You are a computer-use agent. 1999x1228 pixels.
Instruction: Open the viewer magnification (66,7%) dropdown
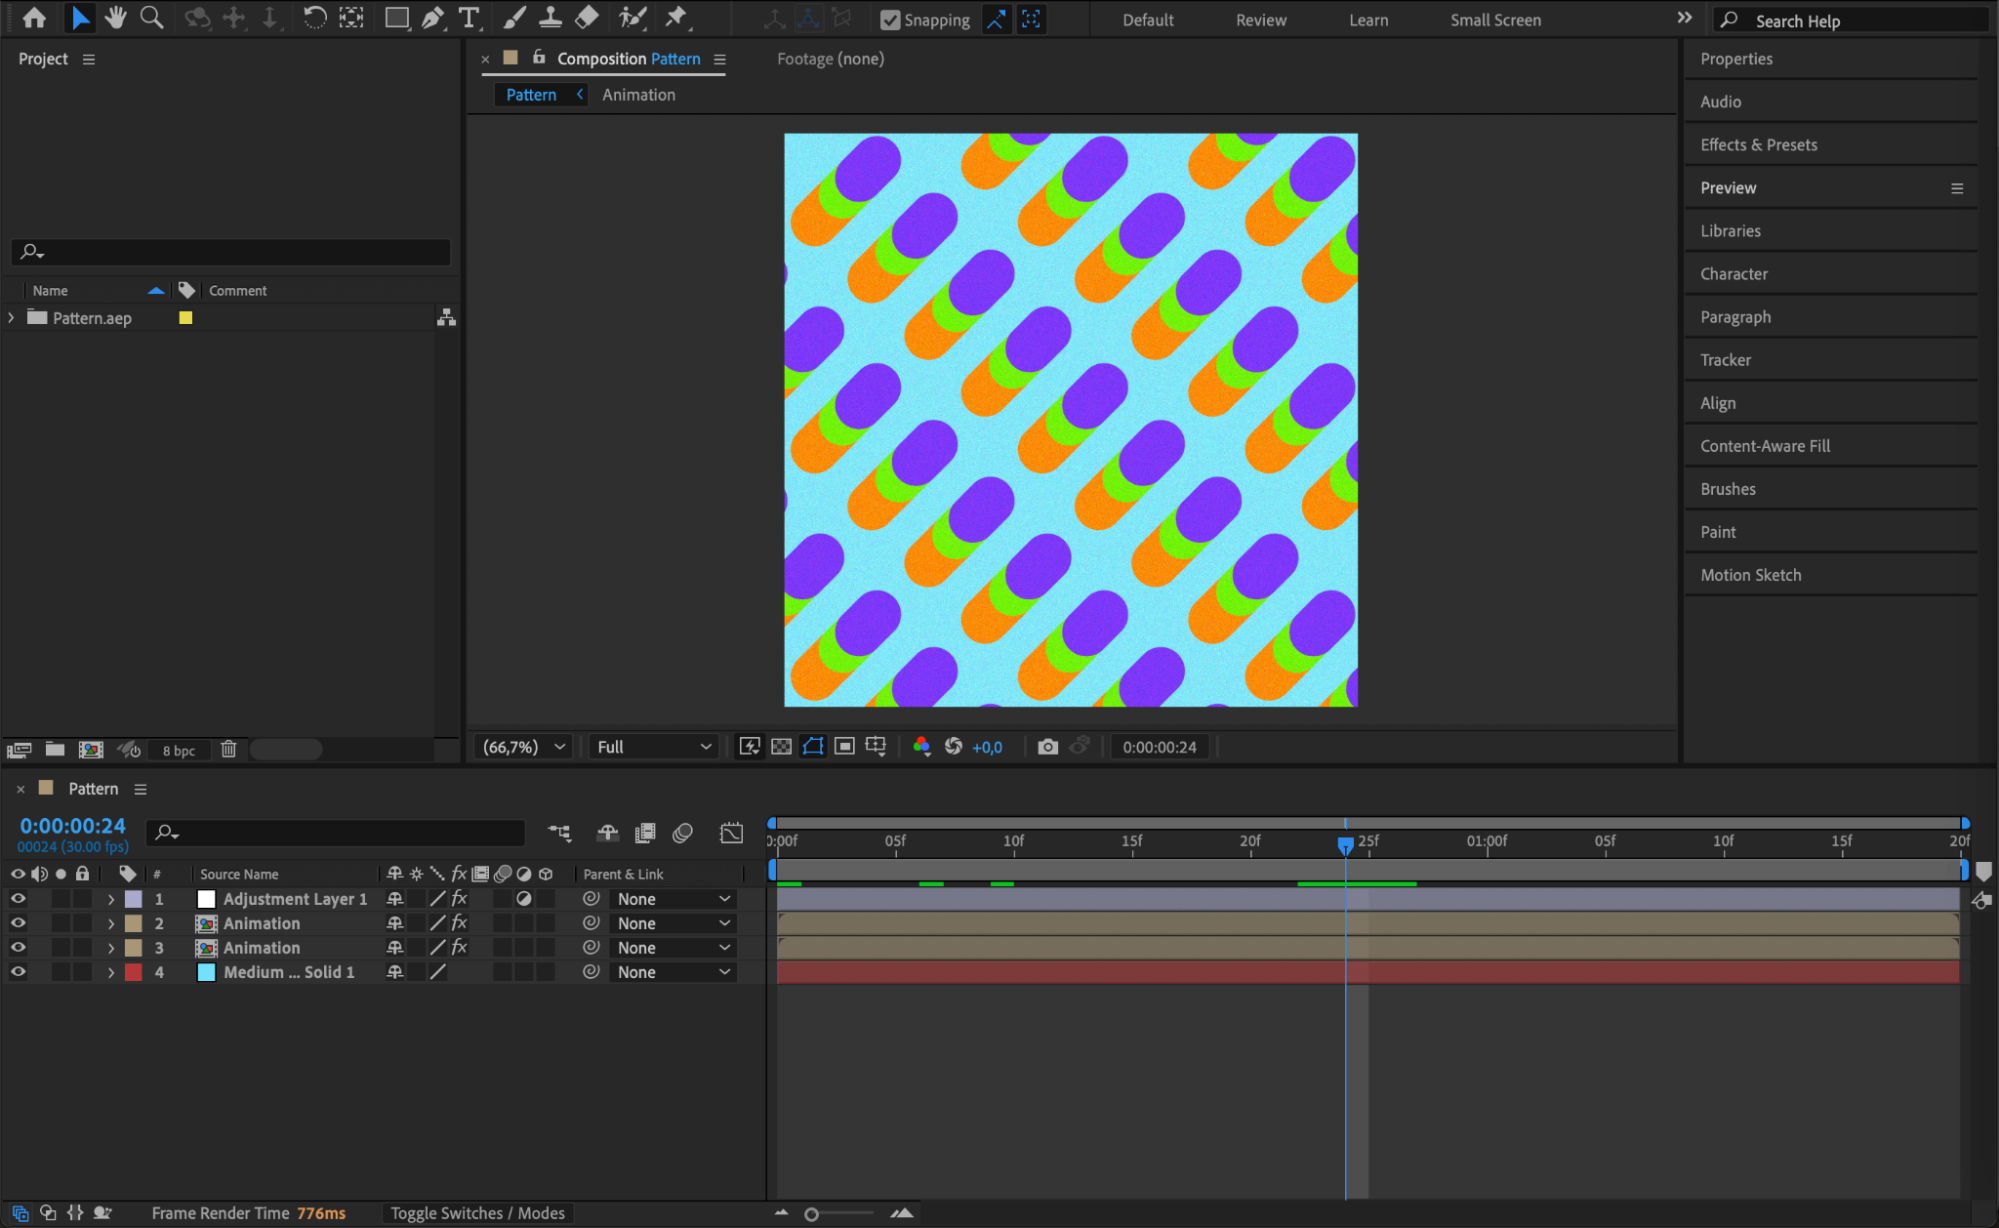525,747
